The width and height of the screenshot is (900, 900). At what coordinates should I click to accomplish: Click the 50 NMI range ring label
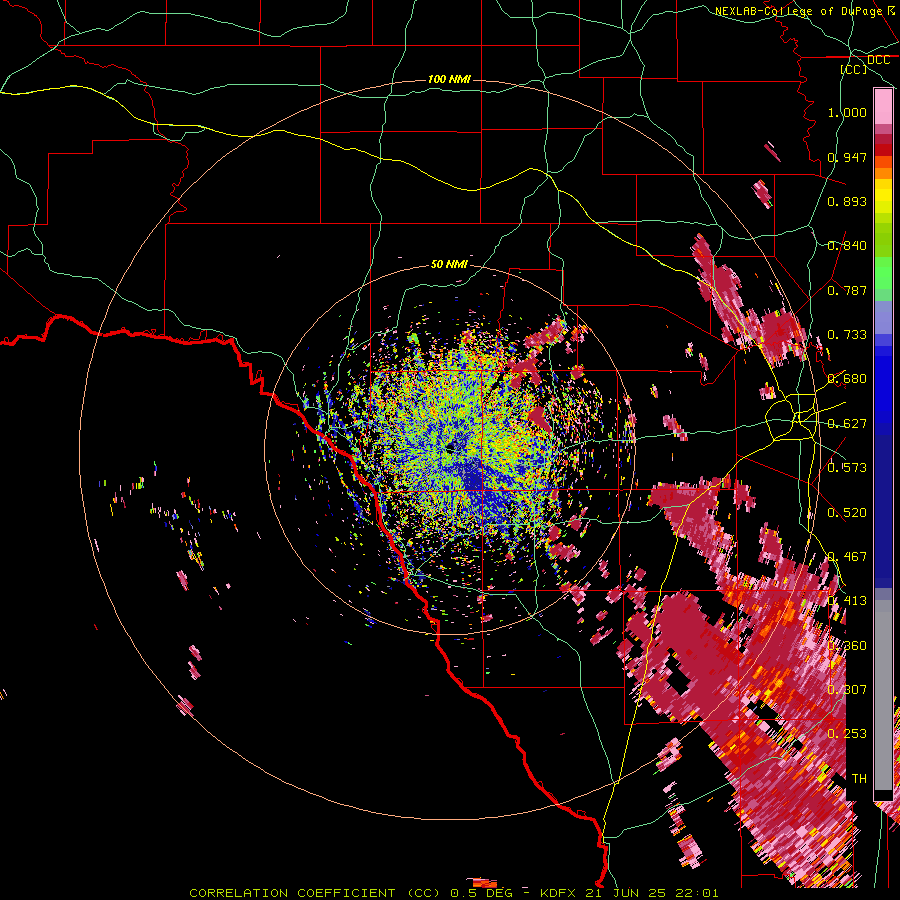(x=449, y=264)
